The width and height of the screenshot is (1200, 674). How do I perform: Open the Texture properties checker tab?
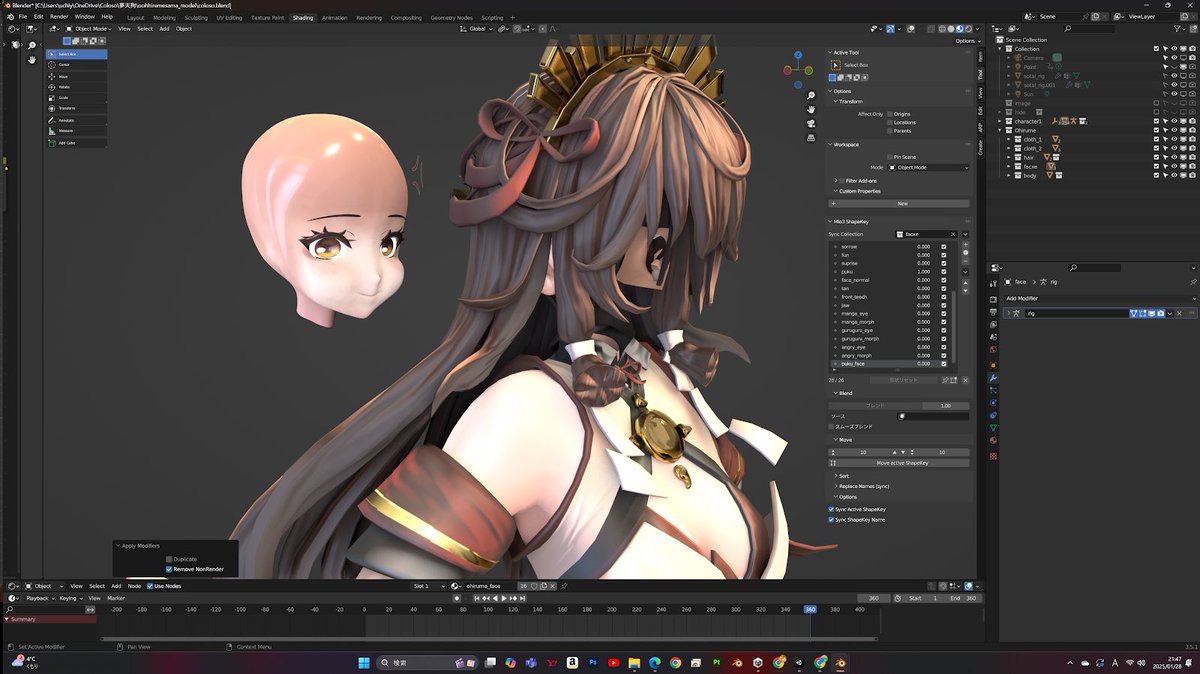pos(993,456)
